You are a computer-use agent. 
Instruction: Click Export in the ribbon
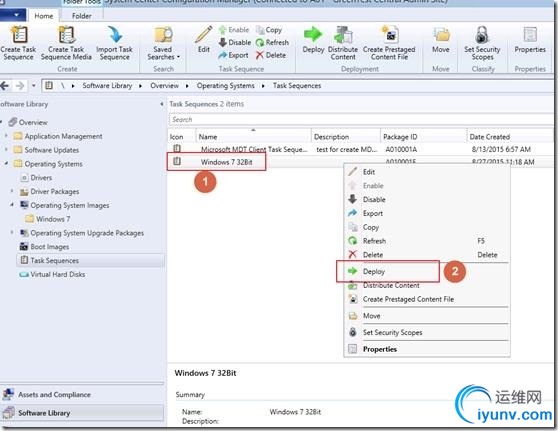233,55
